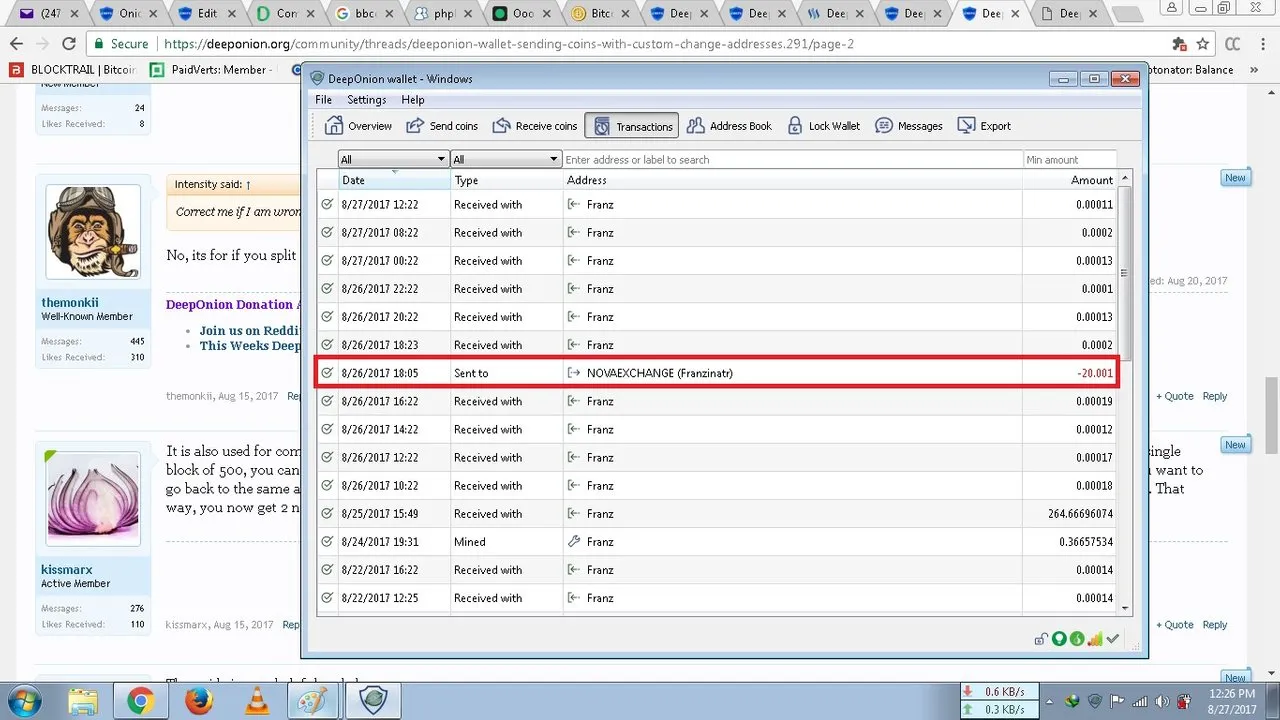Screen dimensions: 1280x720
Task: Click themonkii's monkey avatar
Action: tap(93, 232)
